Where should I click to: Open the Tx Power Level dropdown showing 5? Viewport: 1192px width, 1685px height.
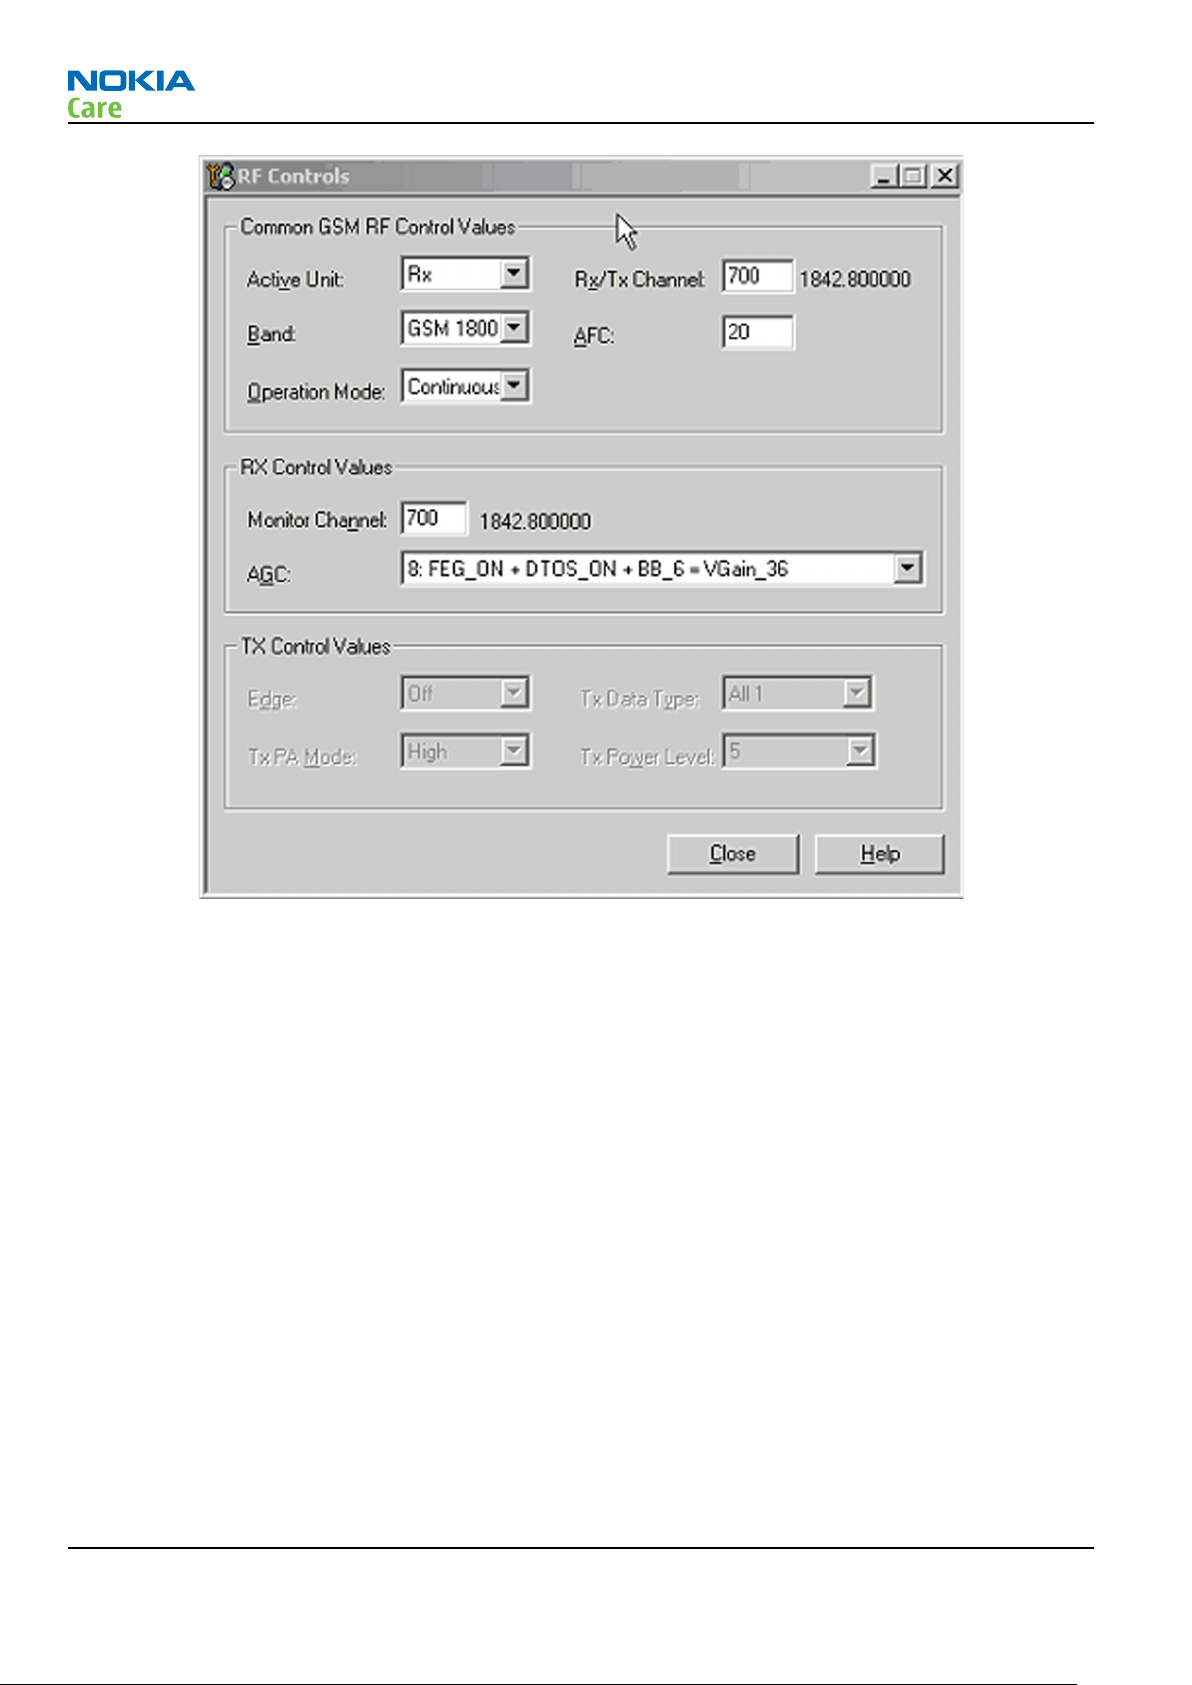pyautogui.click(x=799, y=751)
